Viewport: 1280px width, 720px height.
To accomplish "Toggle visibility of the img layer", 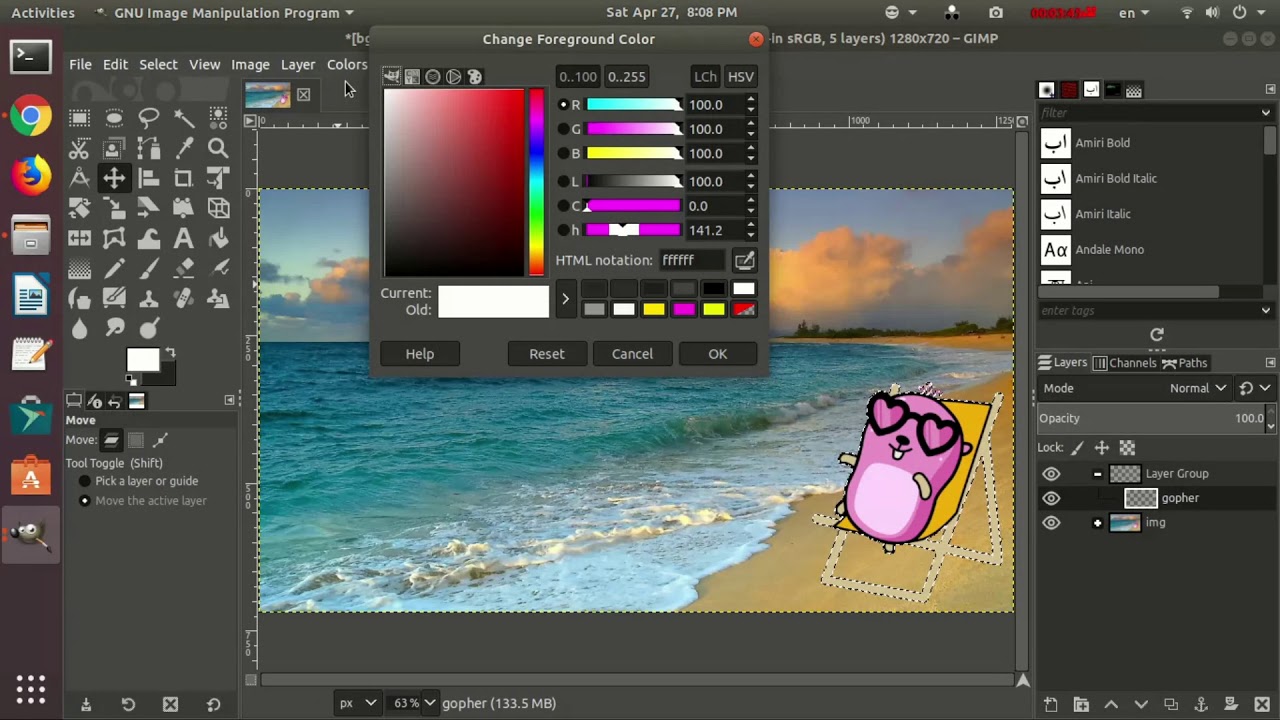I will tap(1051, 523).
